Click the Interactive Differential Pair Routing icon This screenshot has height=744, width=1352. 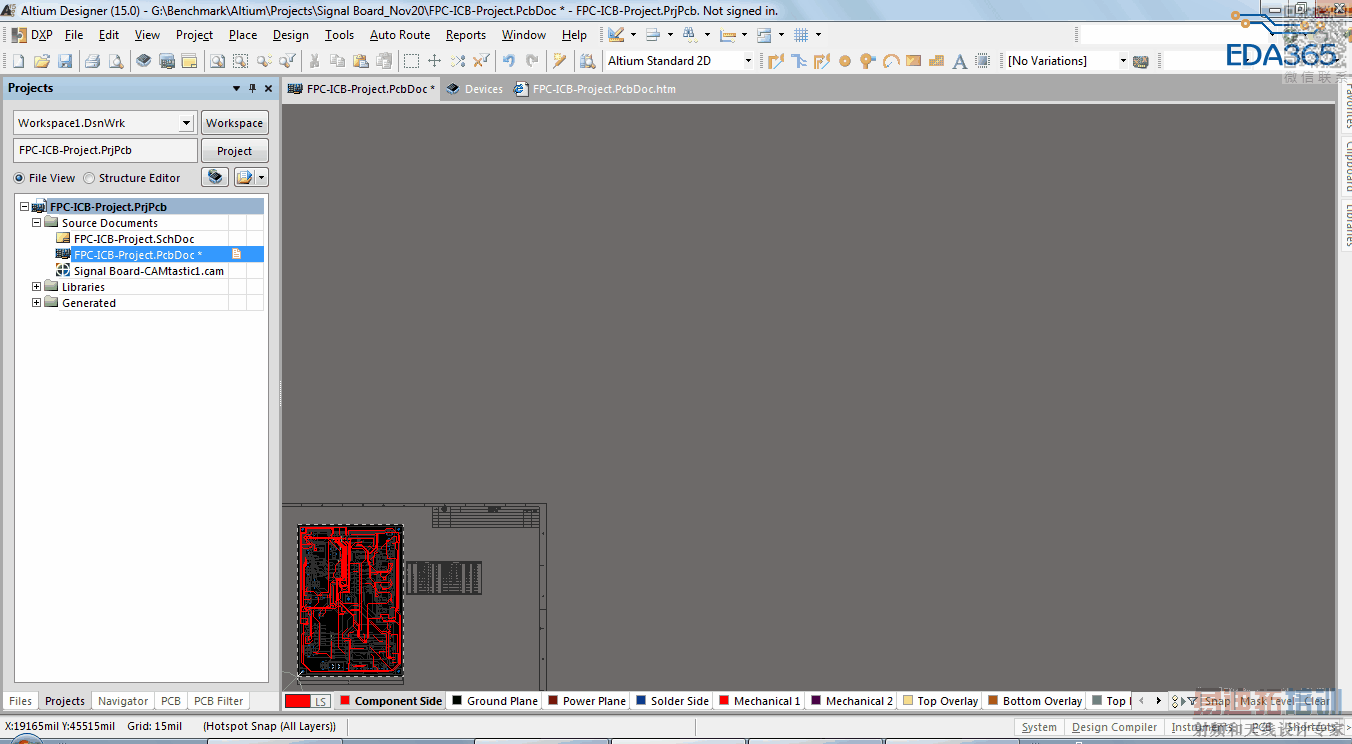click(x=822, y=61)
